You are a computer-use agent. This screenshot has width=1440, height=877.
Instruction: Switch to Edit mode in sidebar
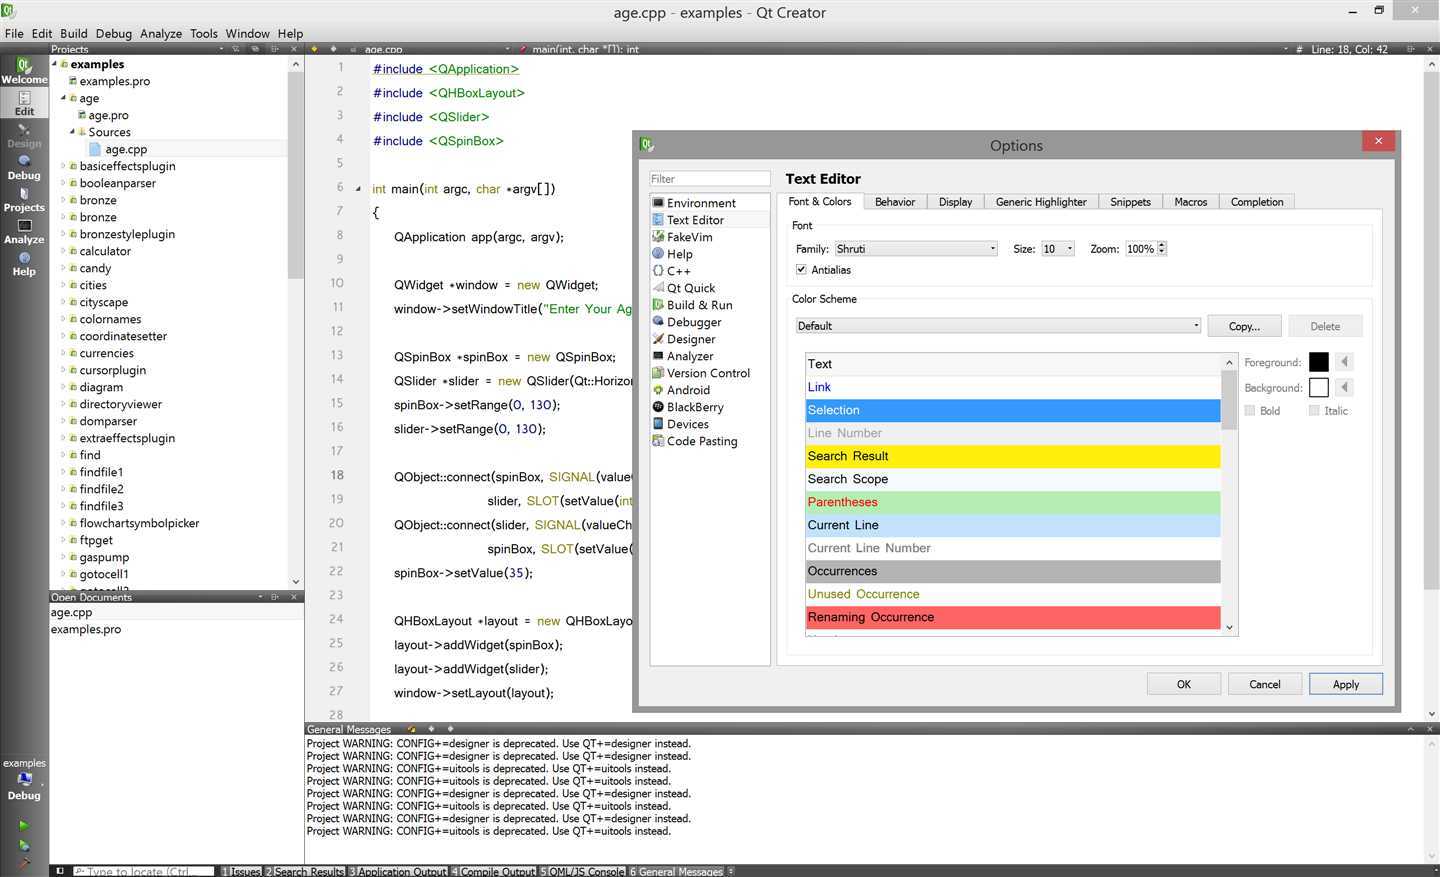(x=24, y=103)
